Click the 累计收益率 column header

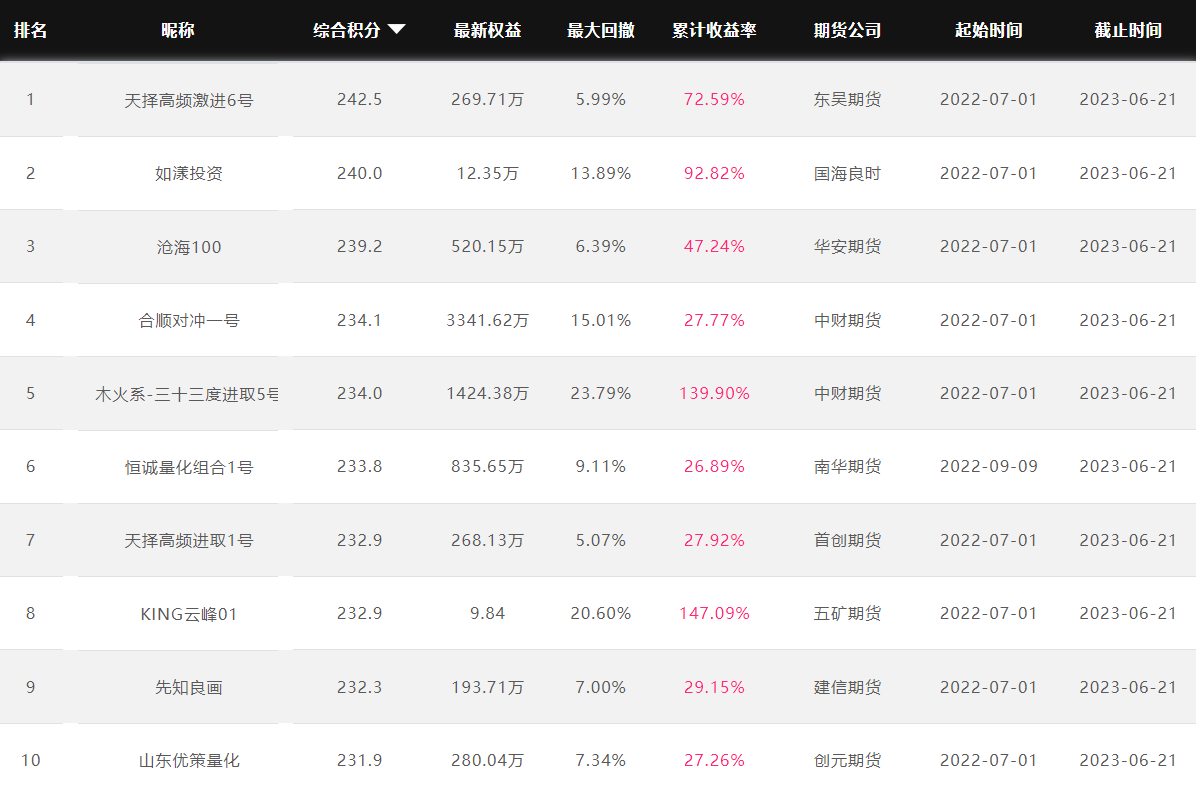pos(714,31)
